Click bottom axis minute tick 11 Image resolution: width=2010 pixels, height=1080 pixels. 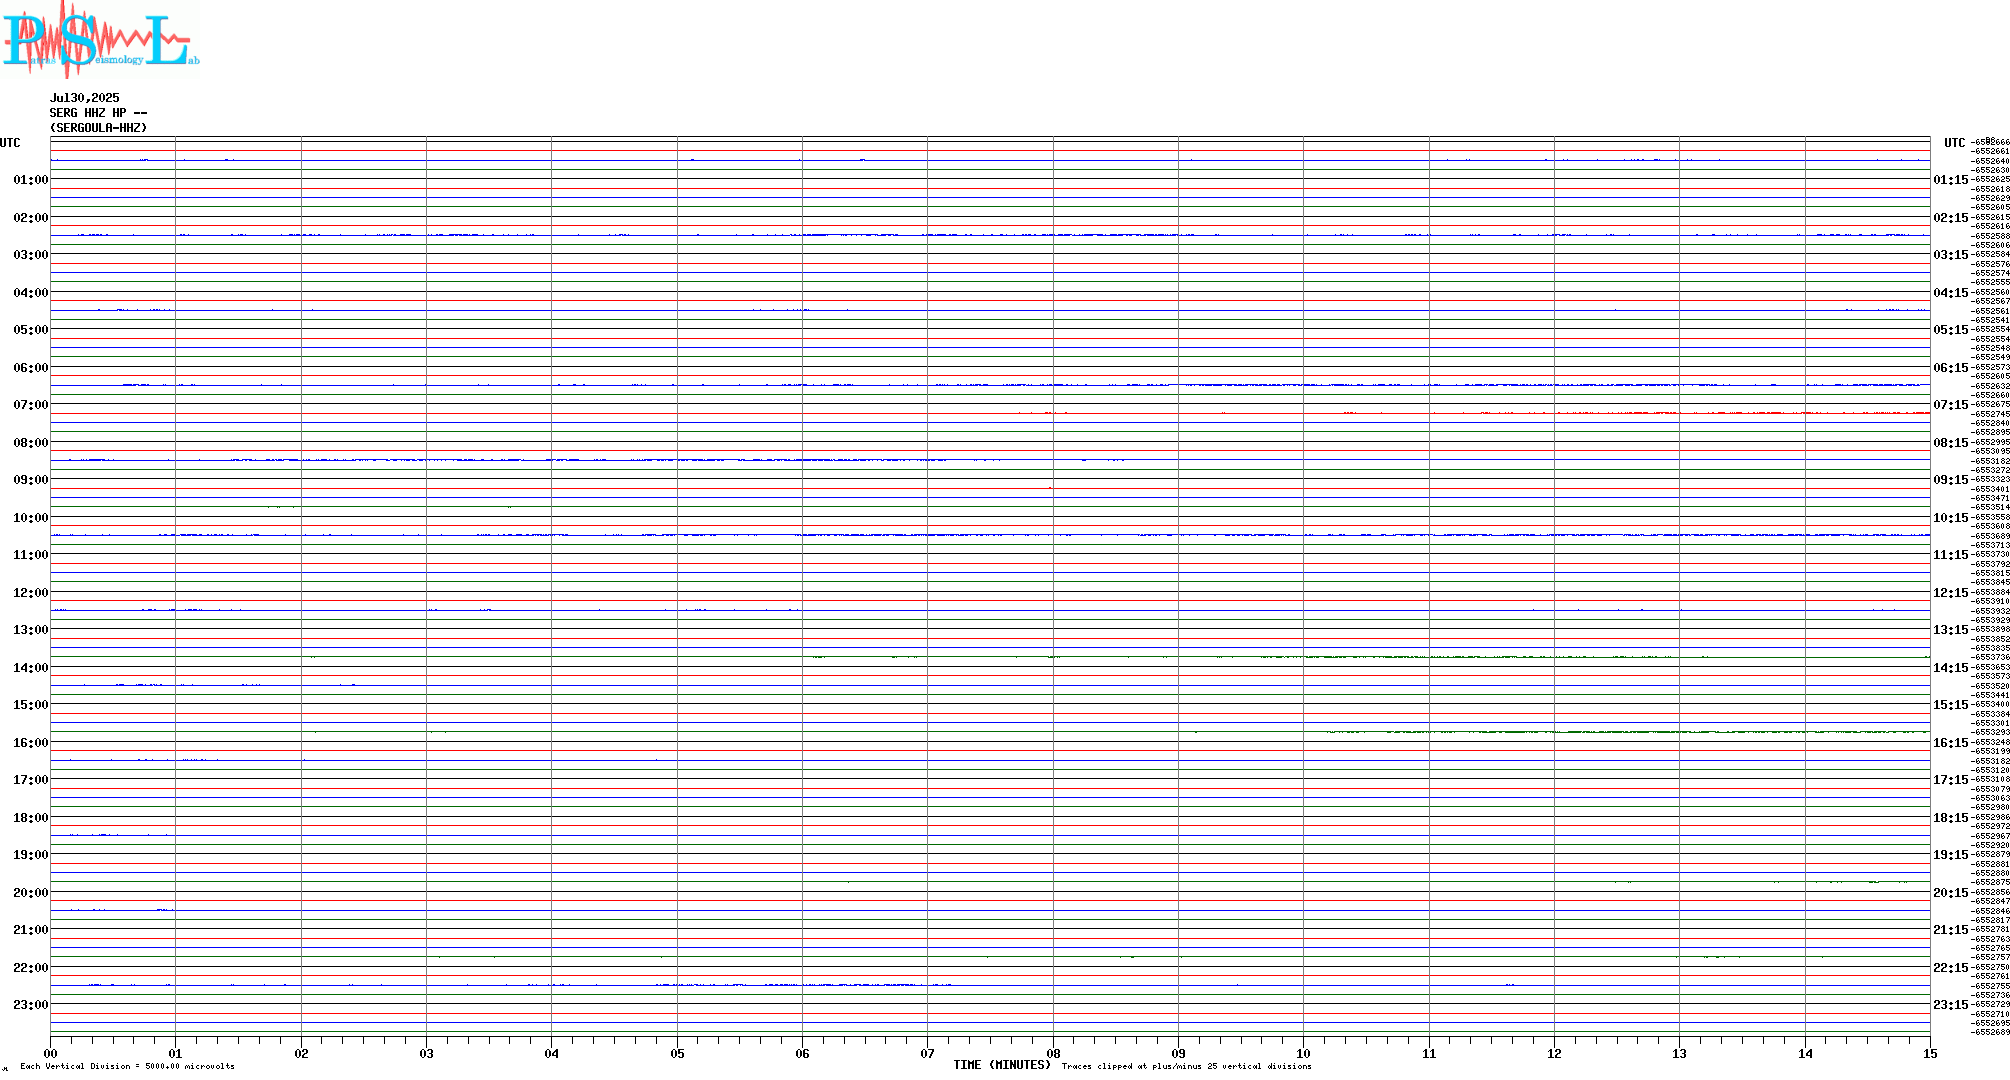1429,1053
